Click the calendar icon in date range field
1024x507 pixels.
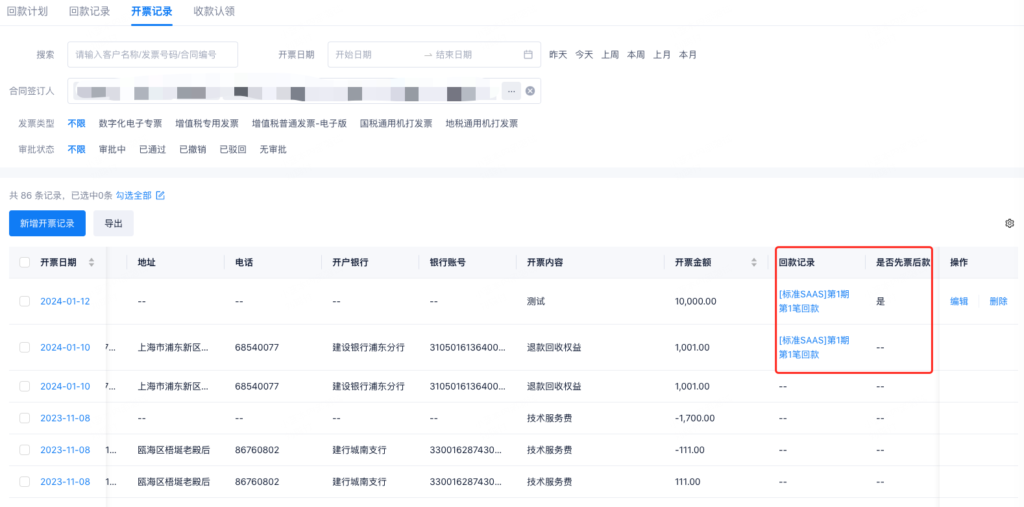(x=528, y=55)
